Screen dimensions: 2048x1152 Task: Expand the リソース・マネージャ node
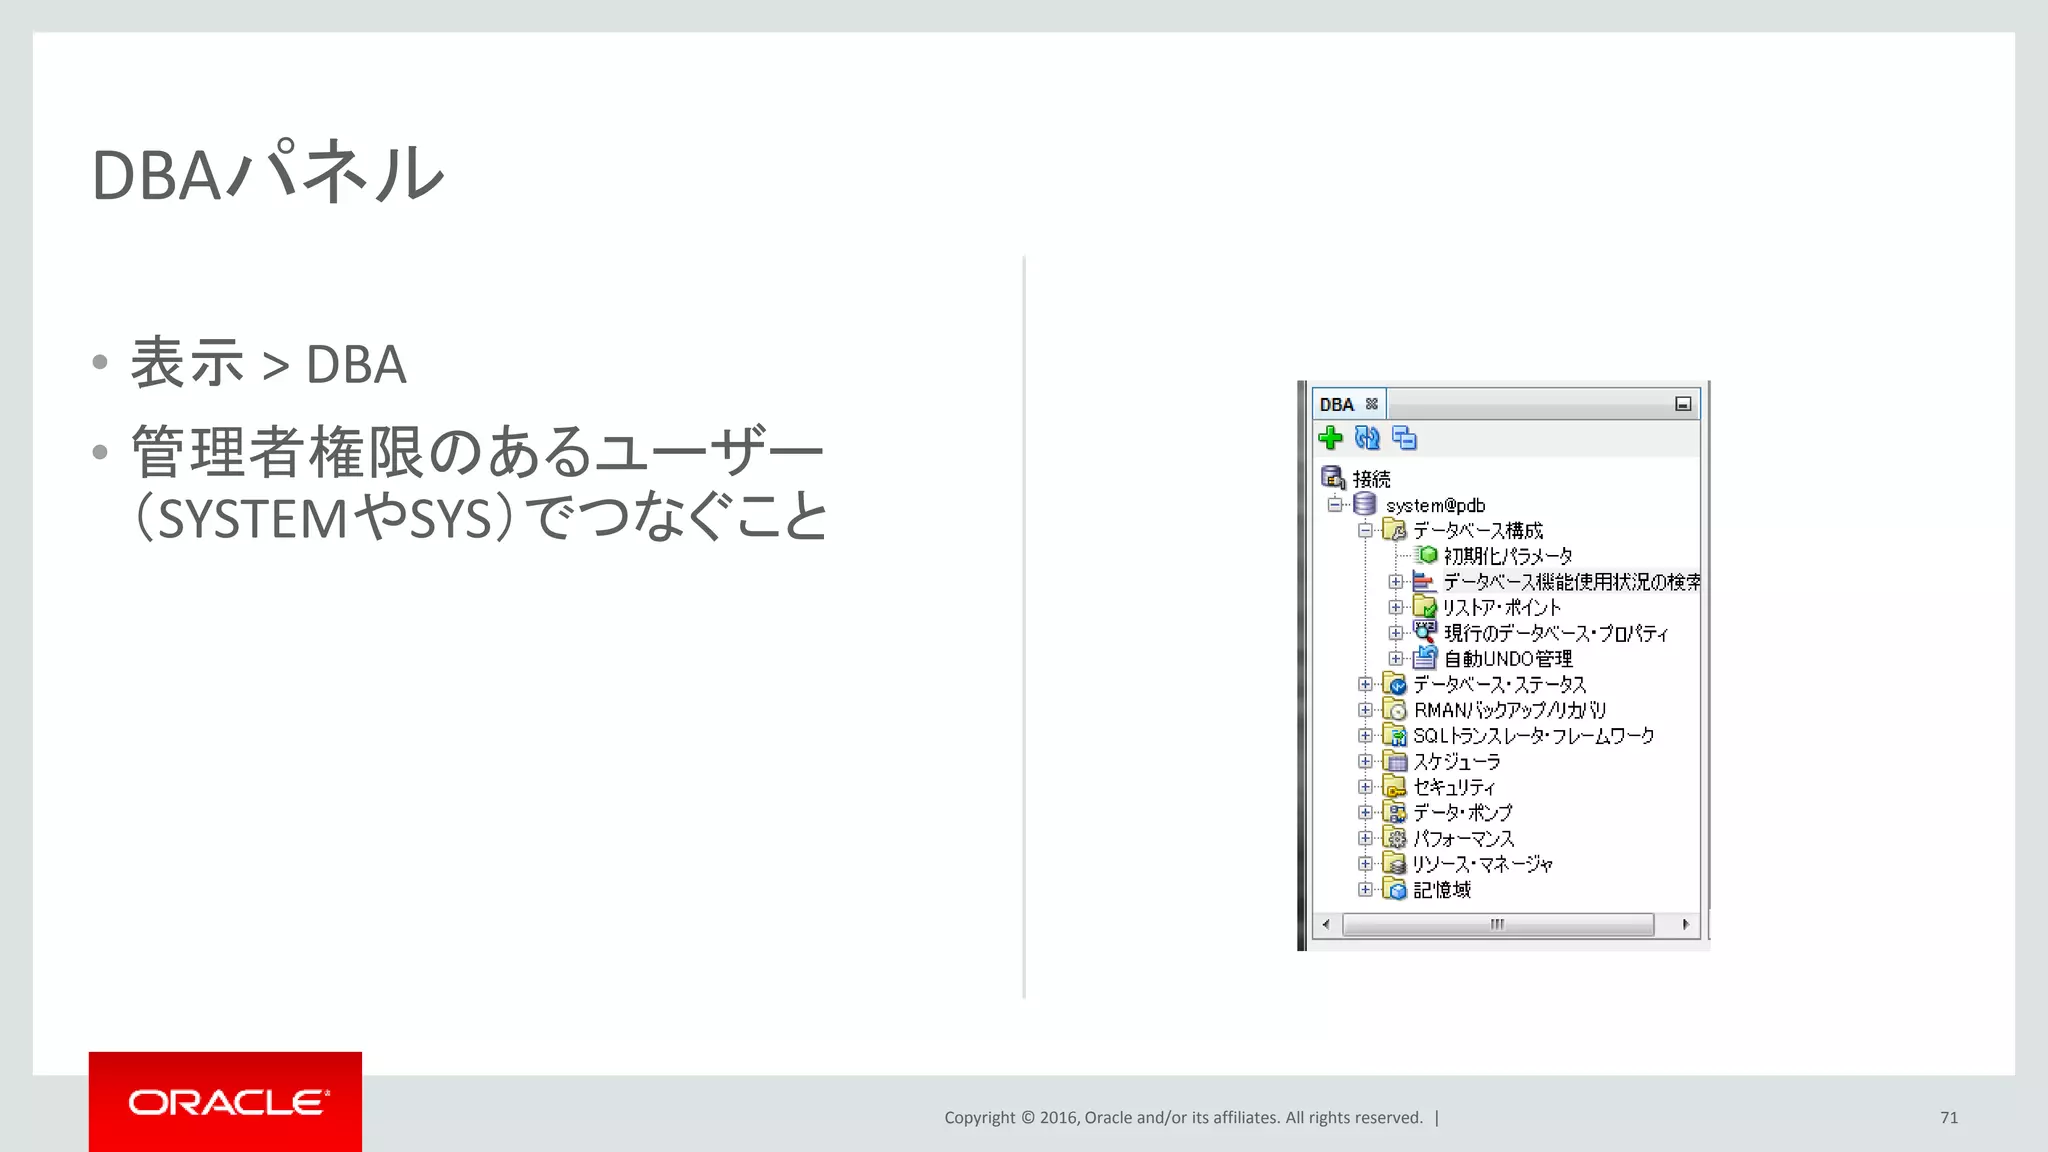click(1365, 864)
